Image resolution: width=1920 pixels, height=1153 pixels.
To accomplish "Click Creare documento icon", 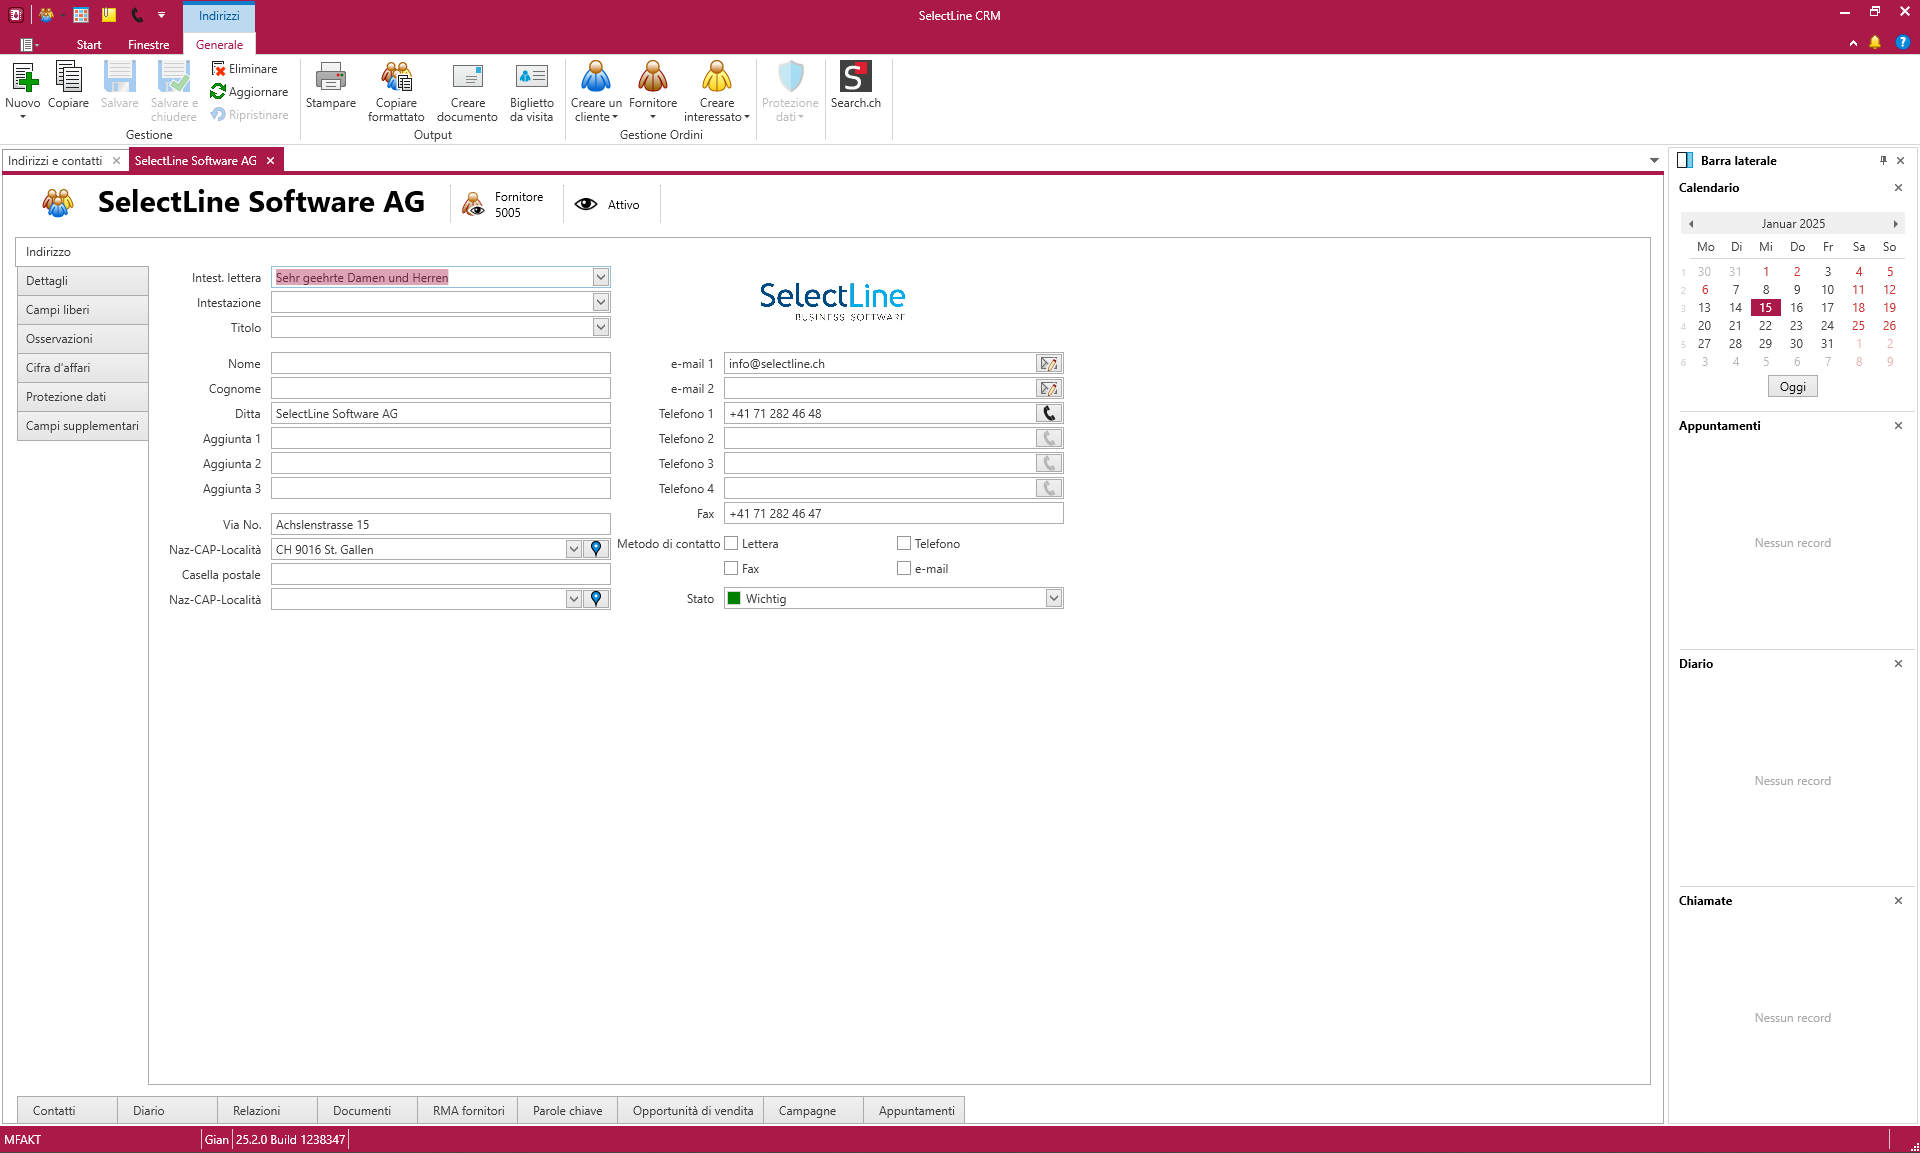I will (467, 78).
